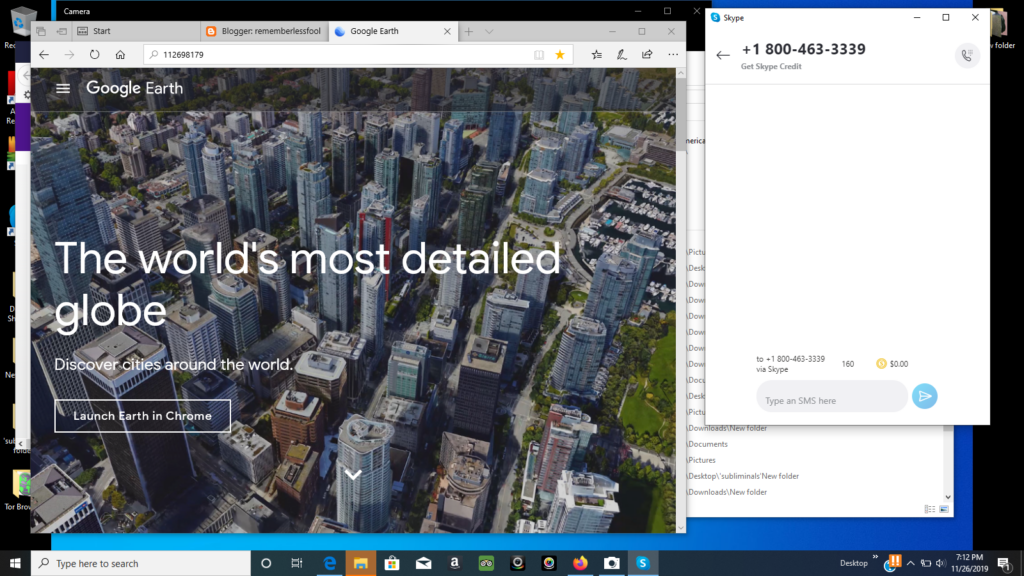The height and width of the screenshot is (576, 1024).
Task: Open the network status tray icon
Action: coord(925,563)
